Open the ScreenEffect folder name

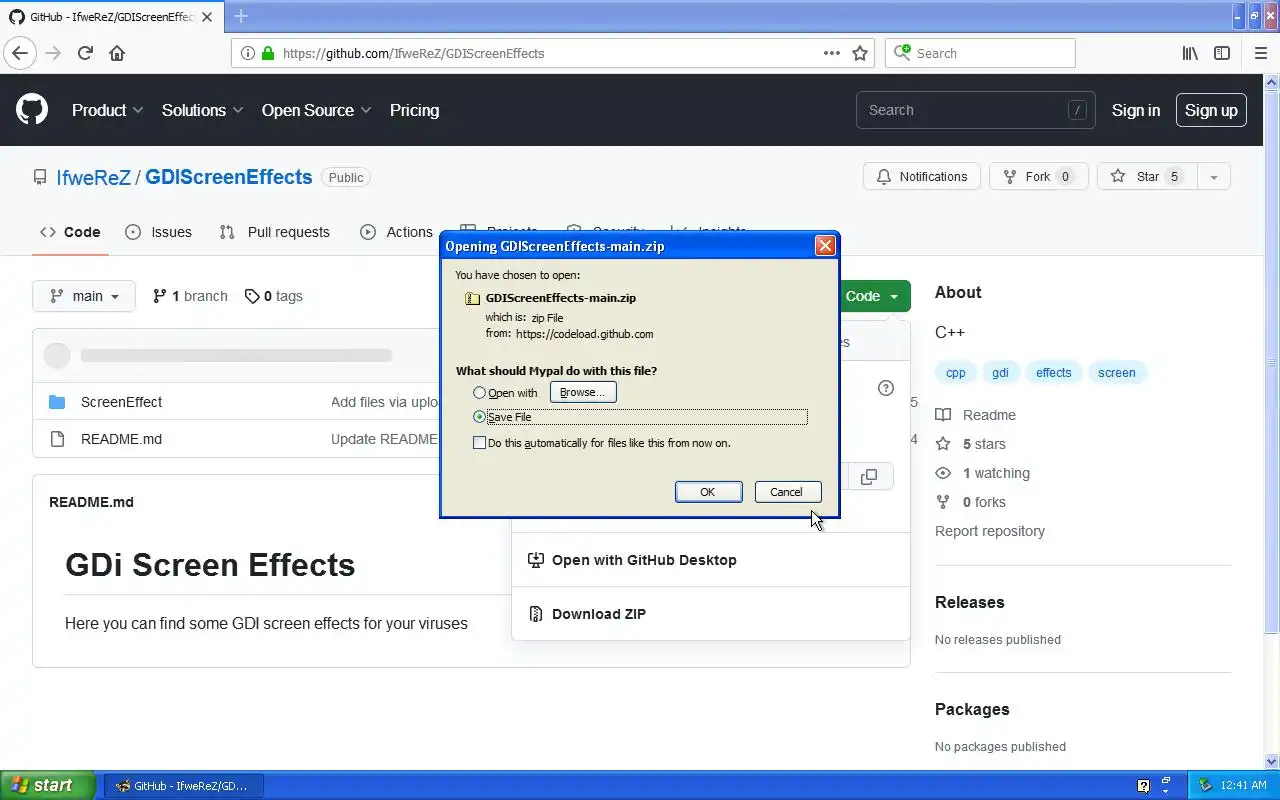coord(121,402)
